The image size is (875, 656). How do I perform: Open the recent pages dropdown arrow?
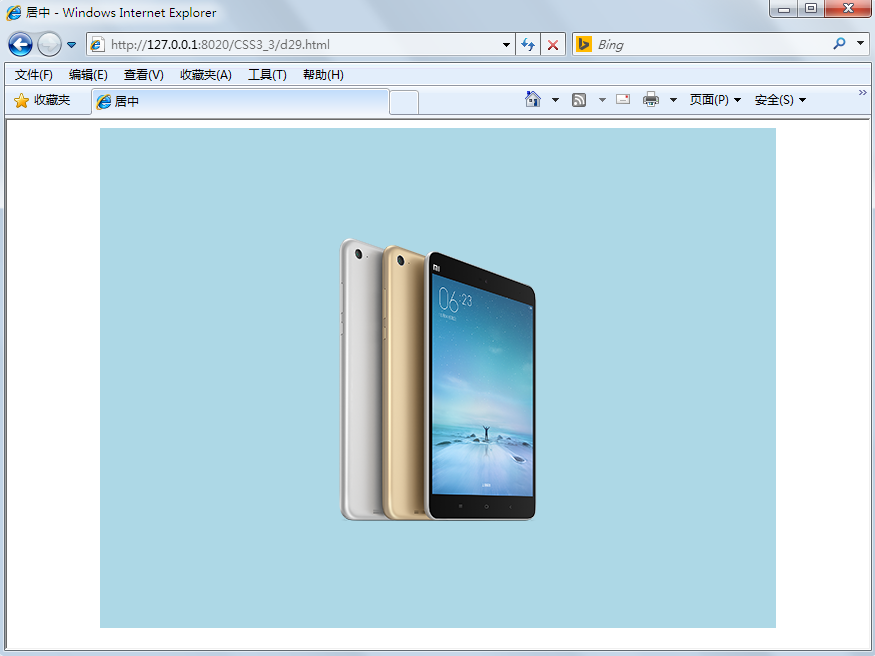tap(71, 45)
